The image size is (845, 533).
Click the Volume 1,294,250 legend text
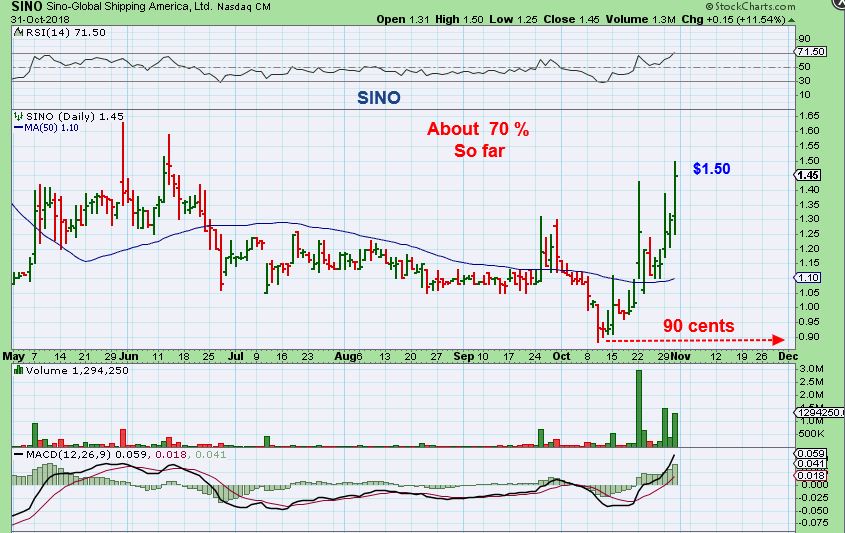[77, 370]
